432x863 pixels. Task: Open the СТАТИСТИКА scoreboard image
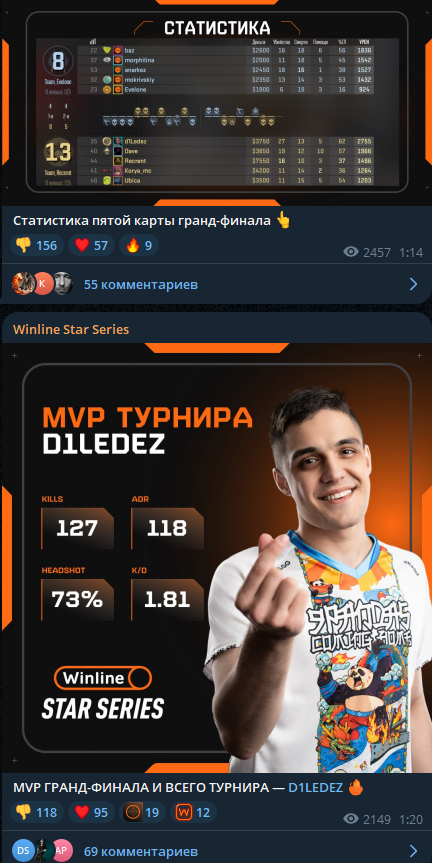(216, 103)
